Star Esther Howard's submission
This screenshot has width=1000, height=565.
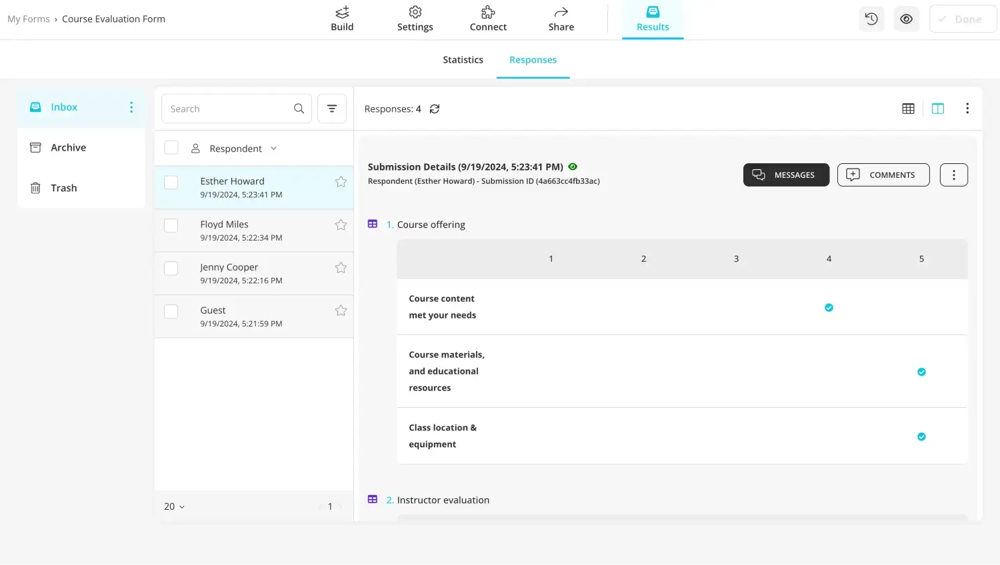341,182
